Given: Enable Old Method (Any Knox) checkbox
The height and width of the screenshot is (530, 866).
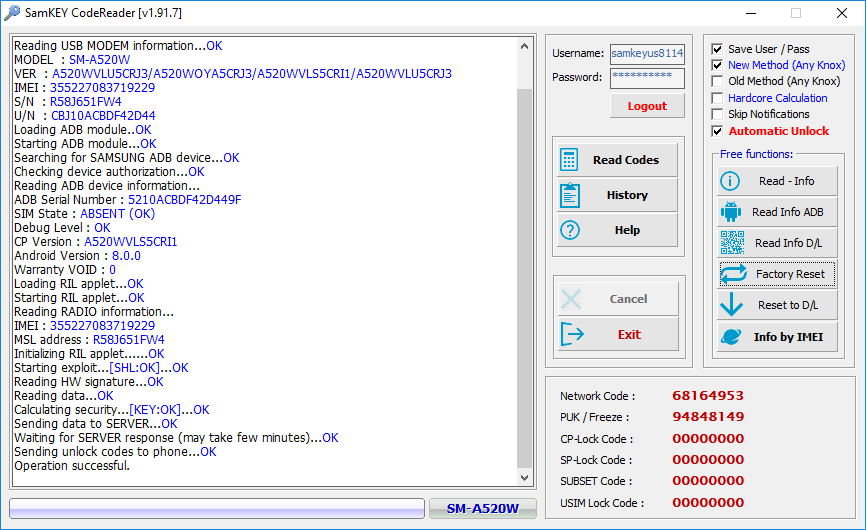Looking at the screenshot, I should coord(717,81).
